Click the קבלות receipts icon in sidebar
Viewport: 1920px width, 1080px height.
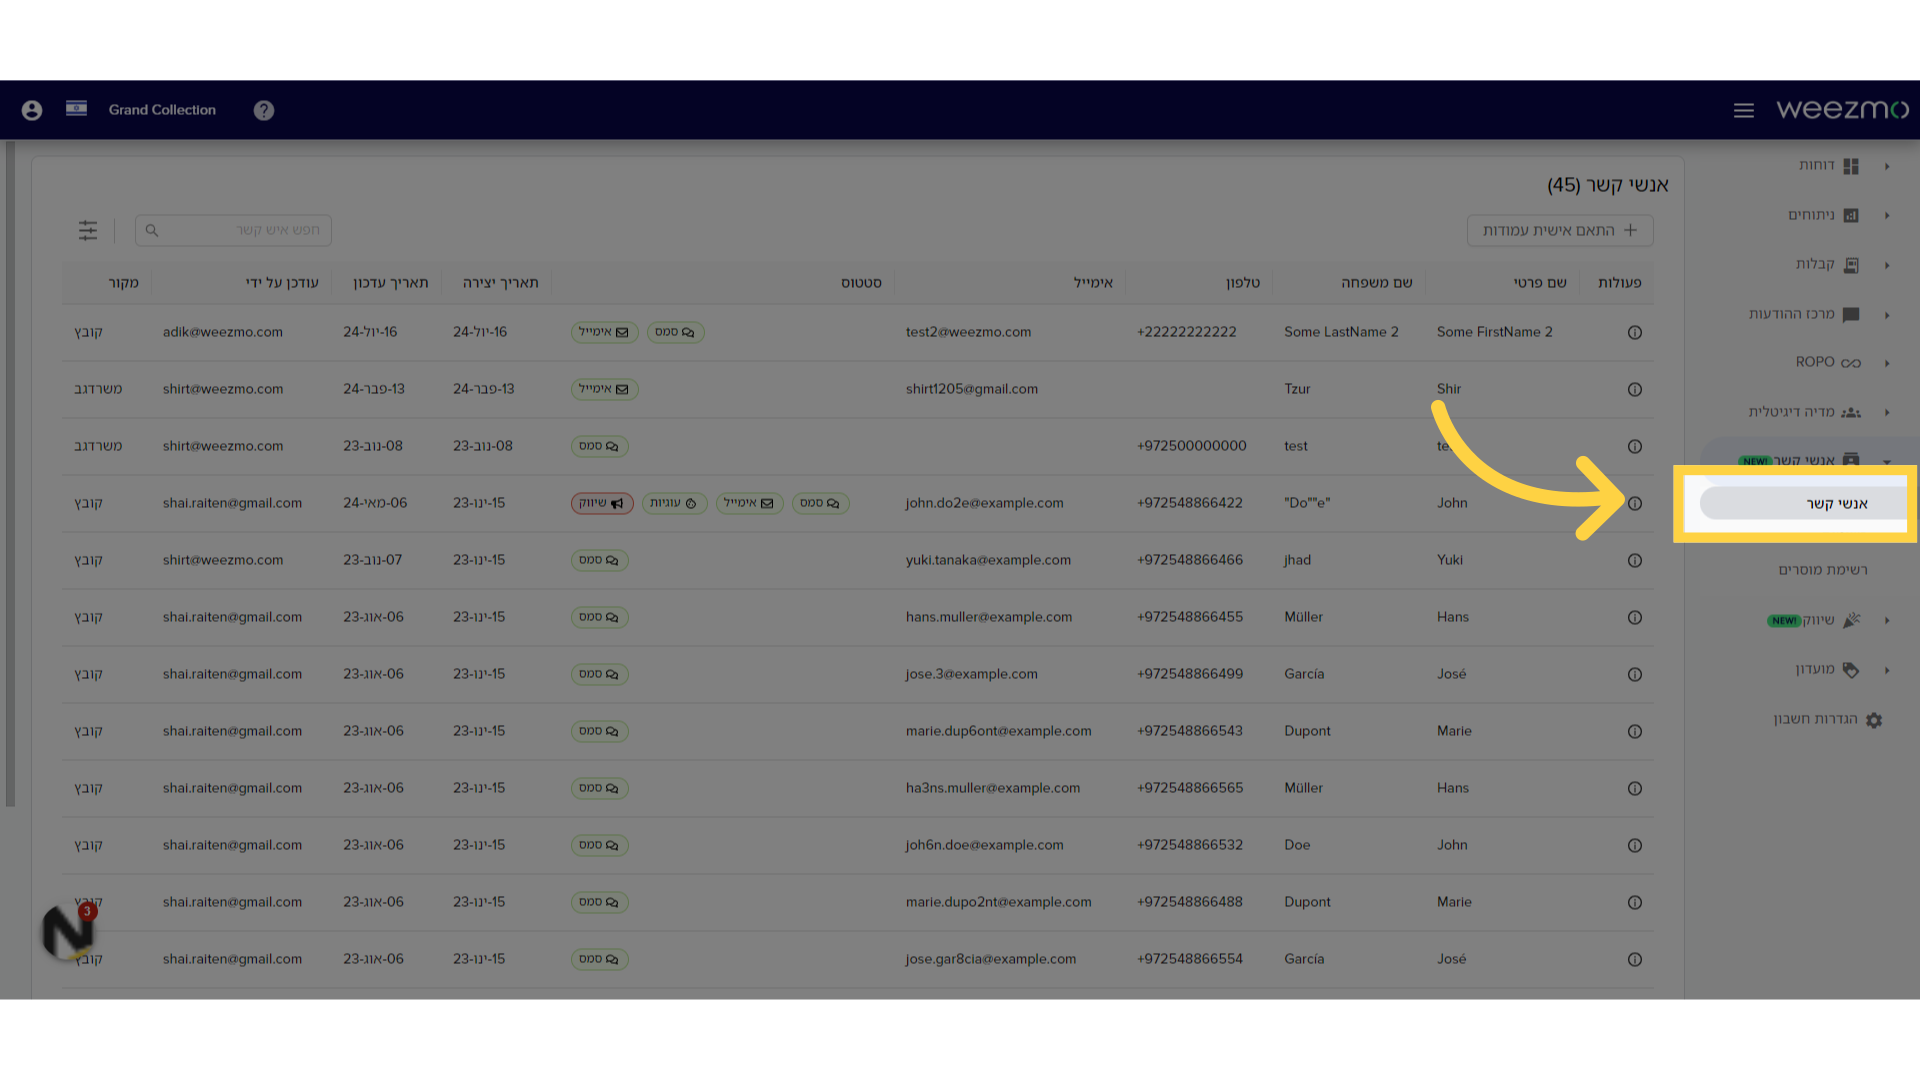tap(1851, 265)
